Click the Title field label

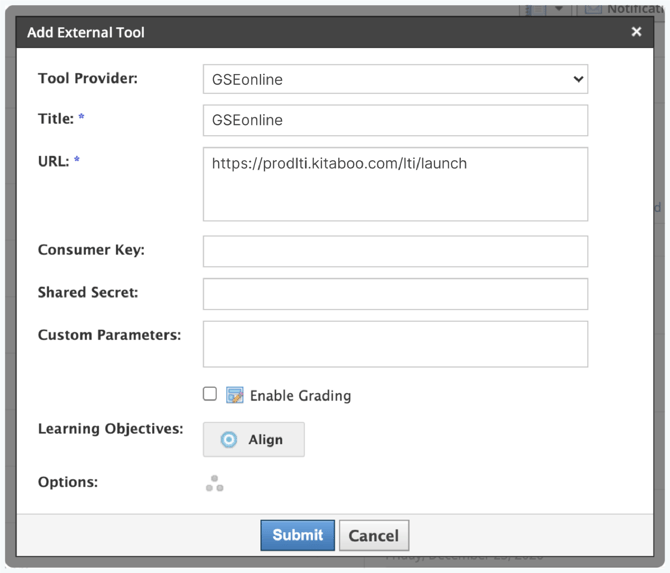pos(56,119)
